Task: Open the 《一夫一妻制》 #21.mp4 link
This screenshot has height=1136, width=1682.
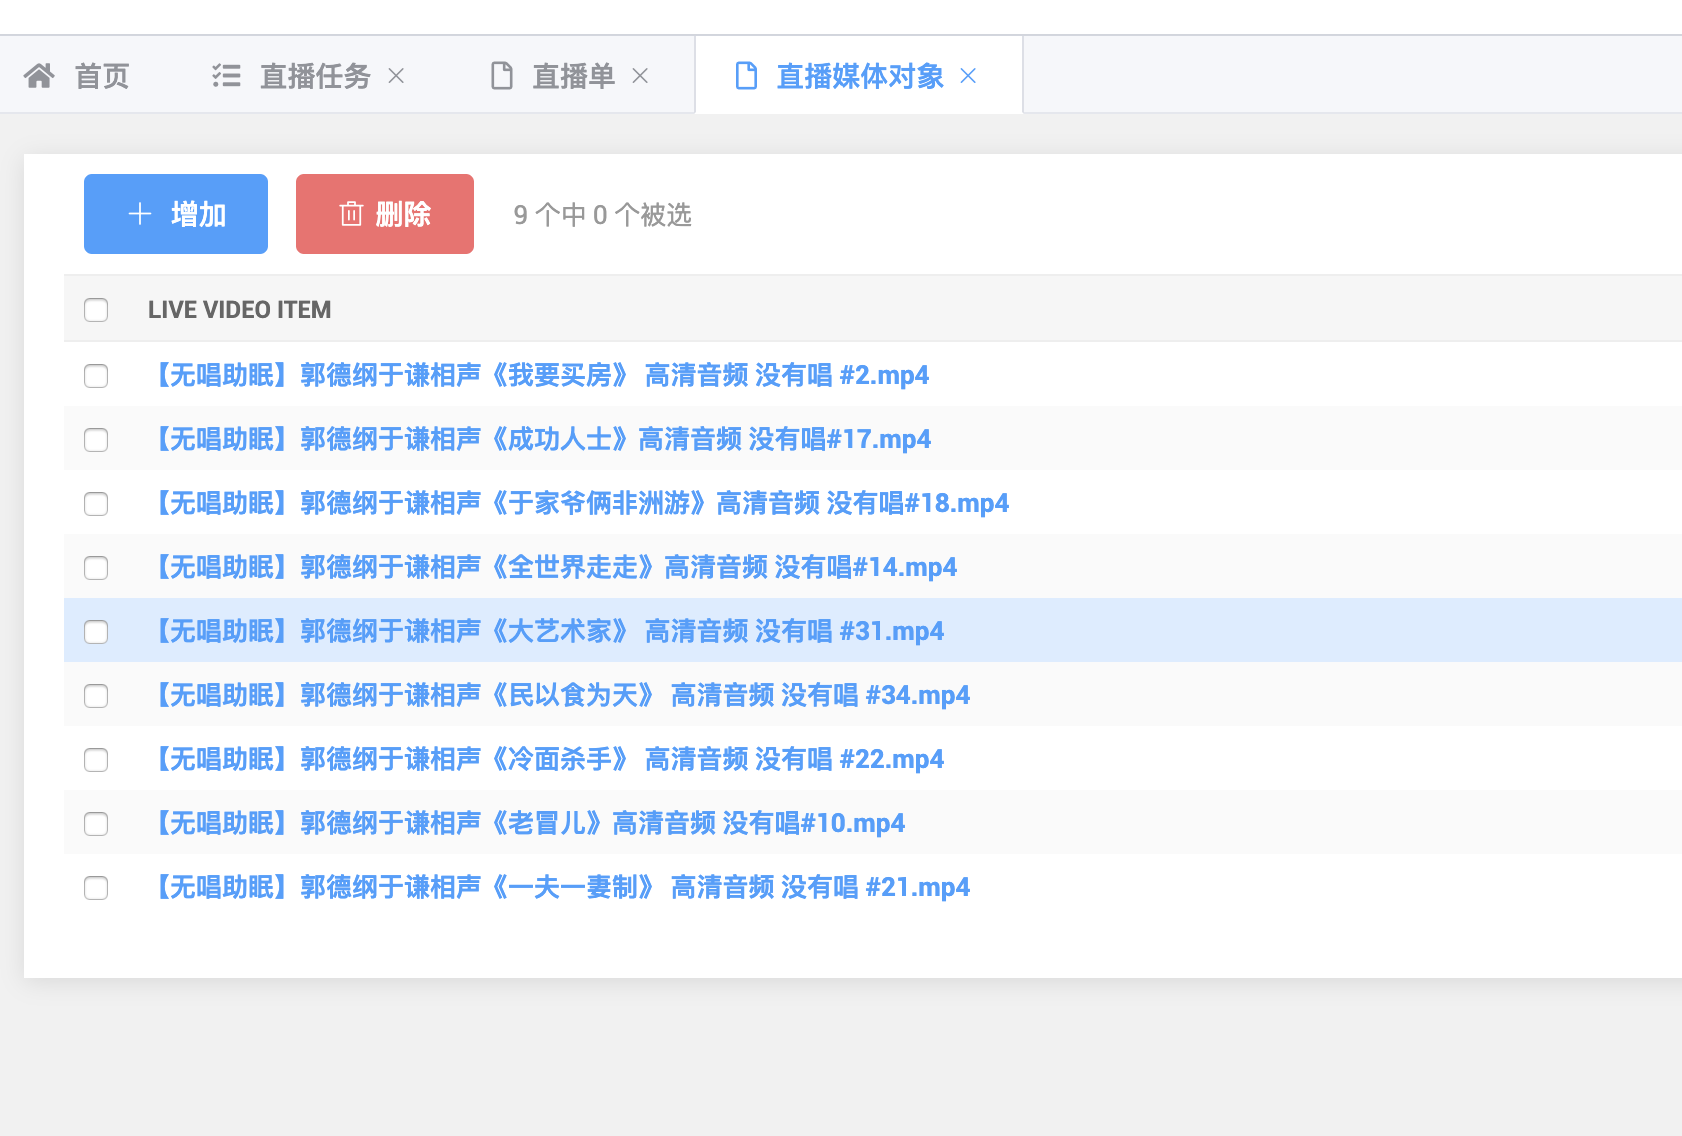Action: [x=559, y=887]
